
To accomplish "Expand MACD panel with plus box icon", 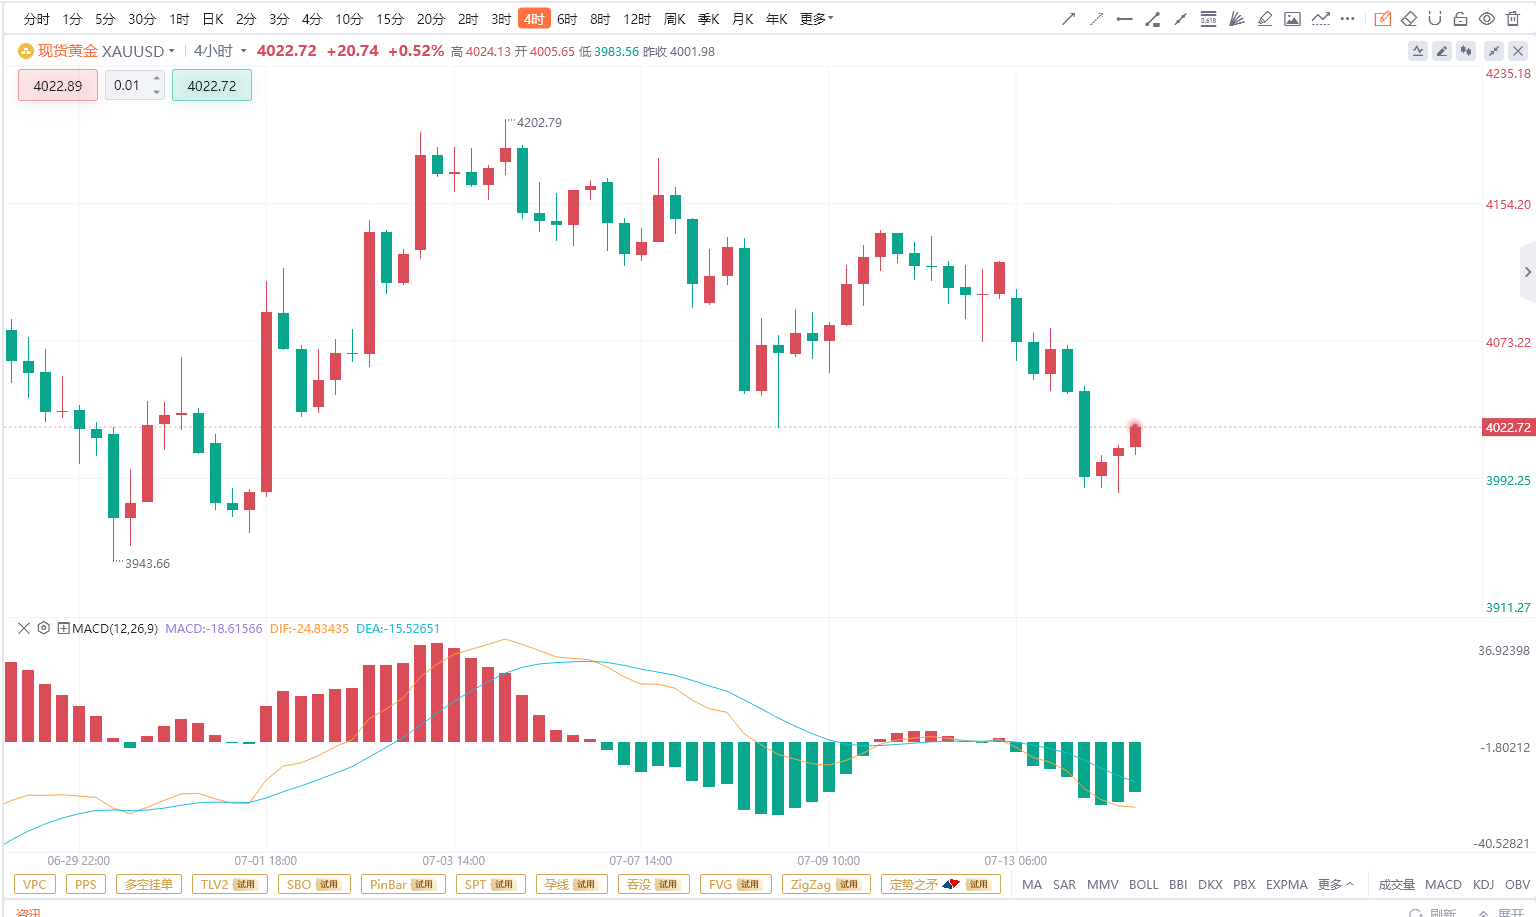I will coord(63,629).
